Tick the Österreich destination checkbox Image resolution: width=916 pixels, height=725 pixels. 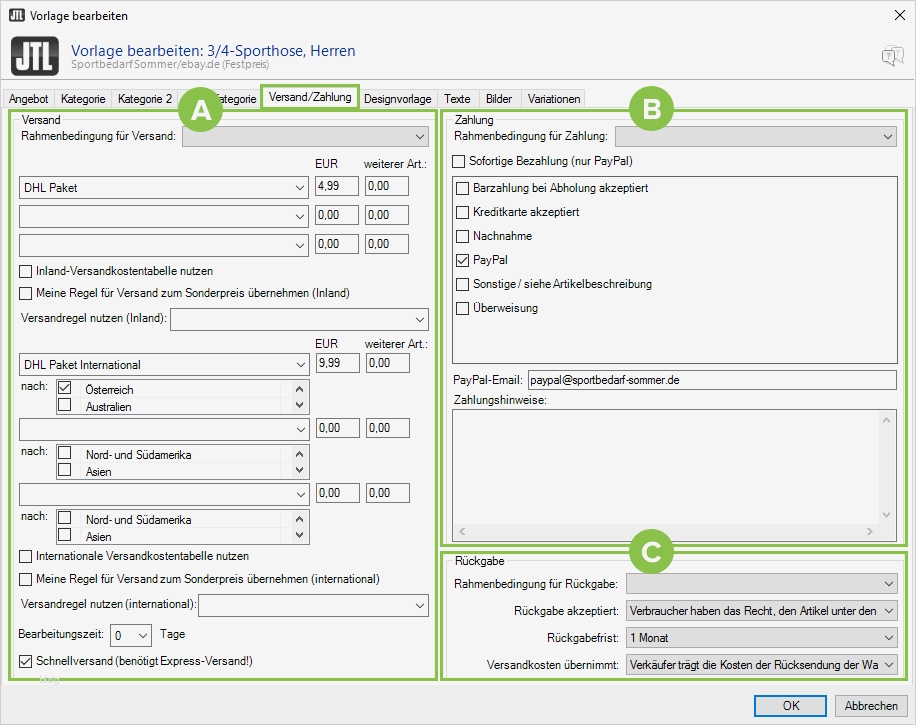point(65,388)
